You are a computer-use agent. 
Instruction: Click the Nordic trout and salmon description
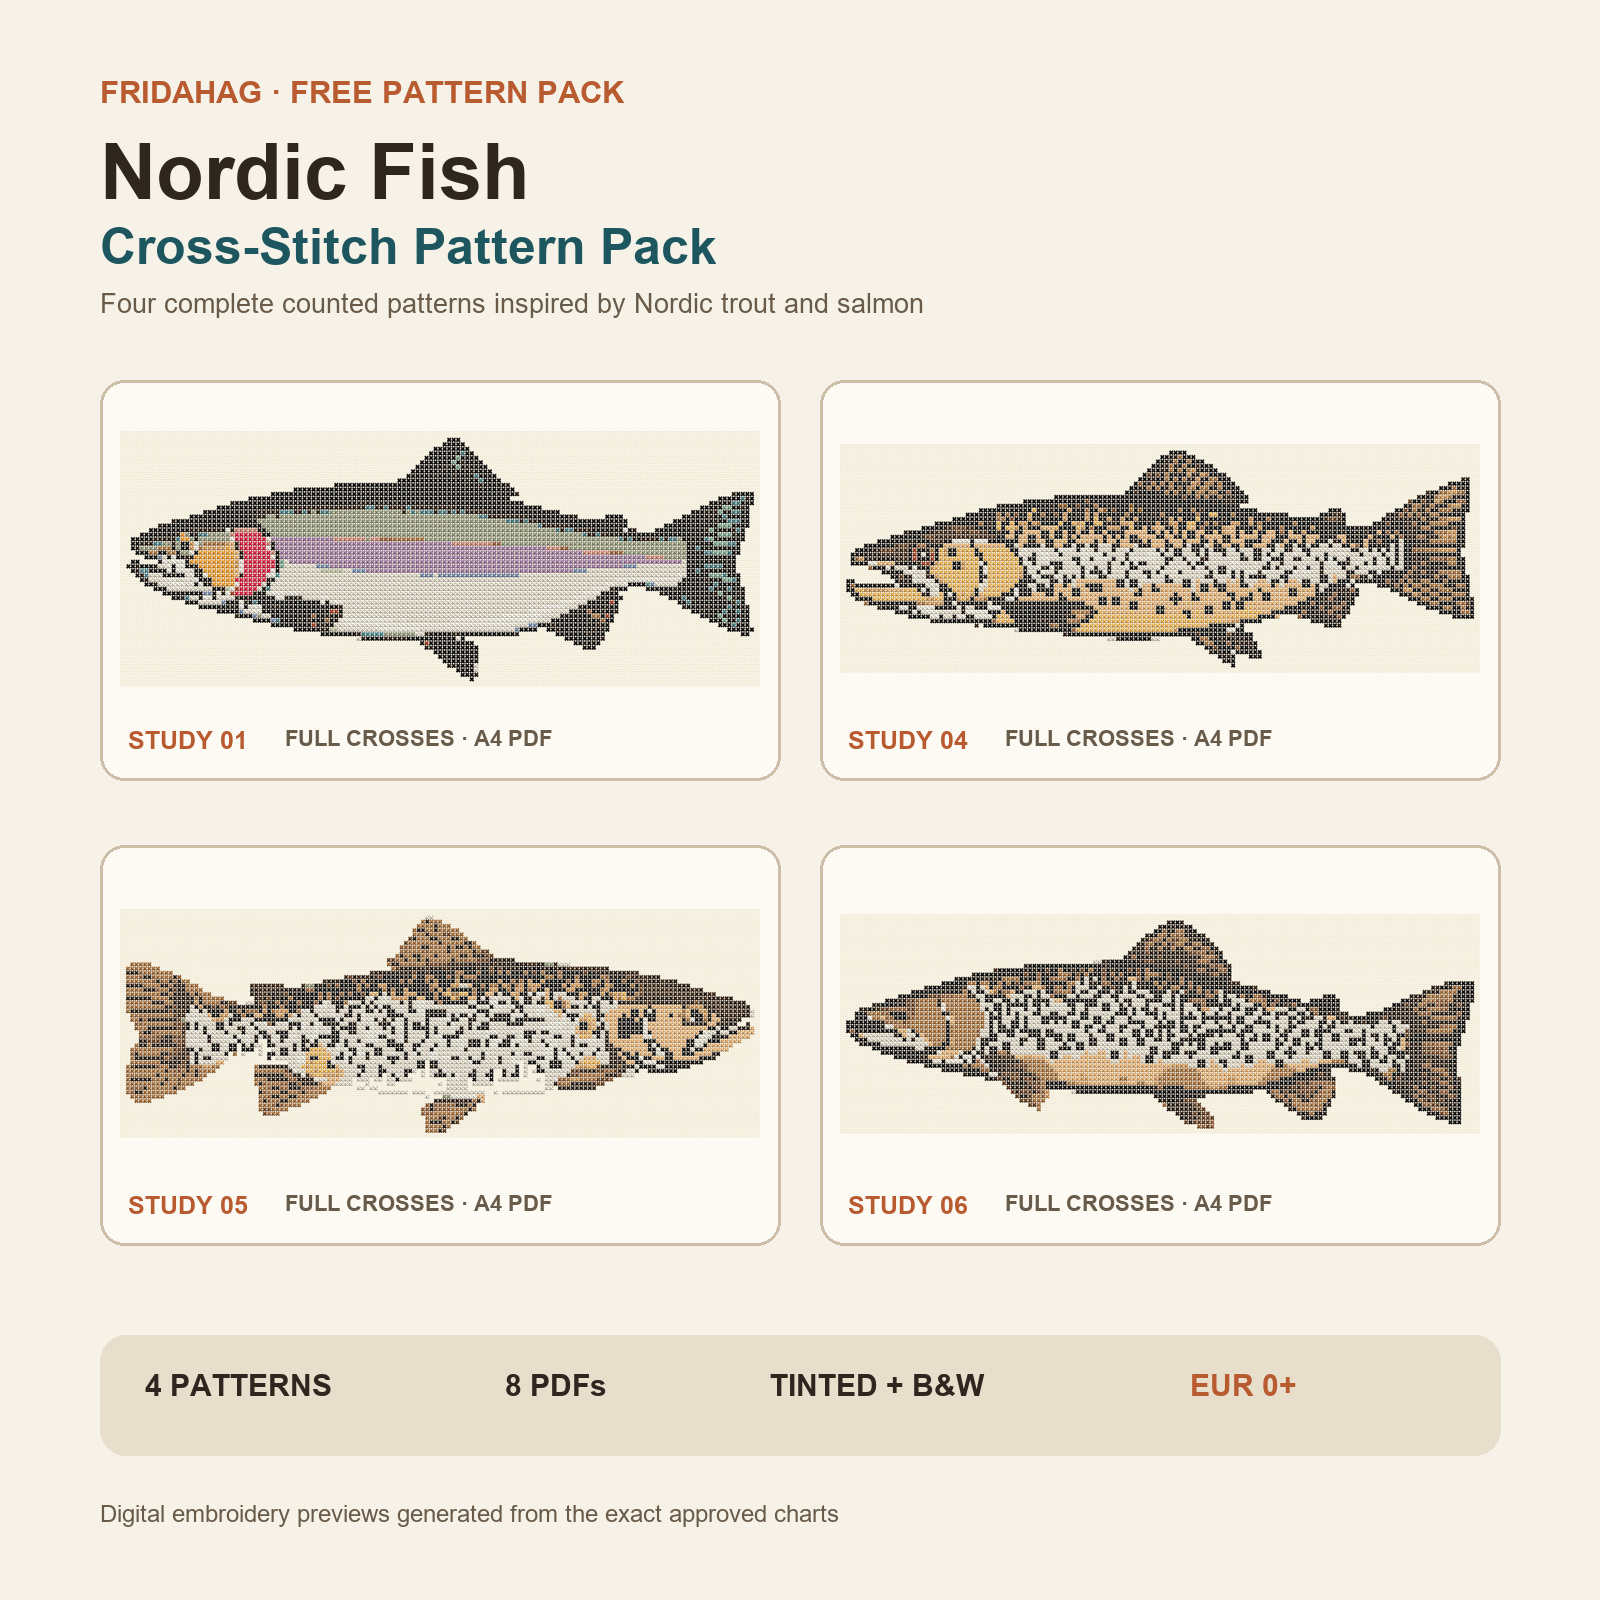coord(511,304)
